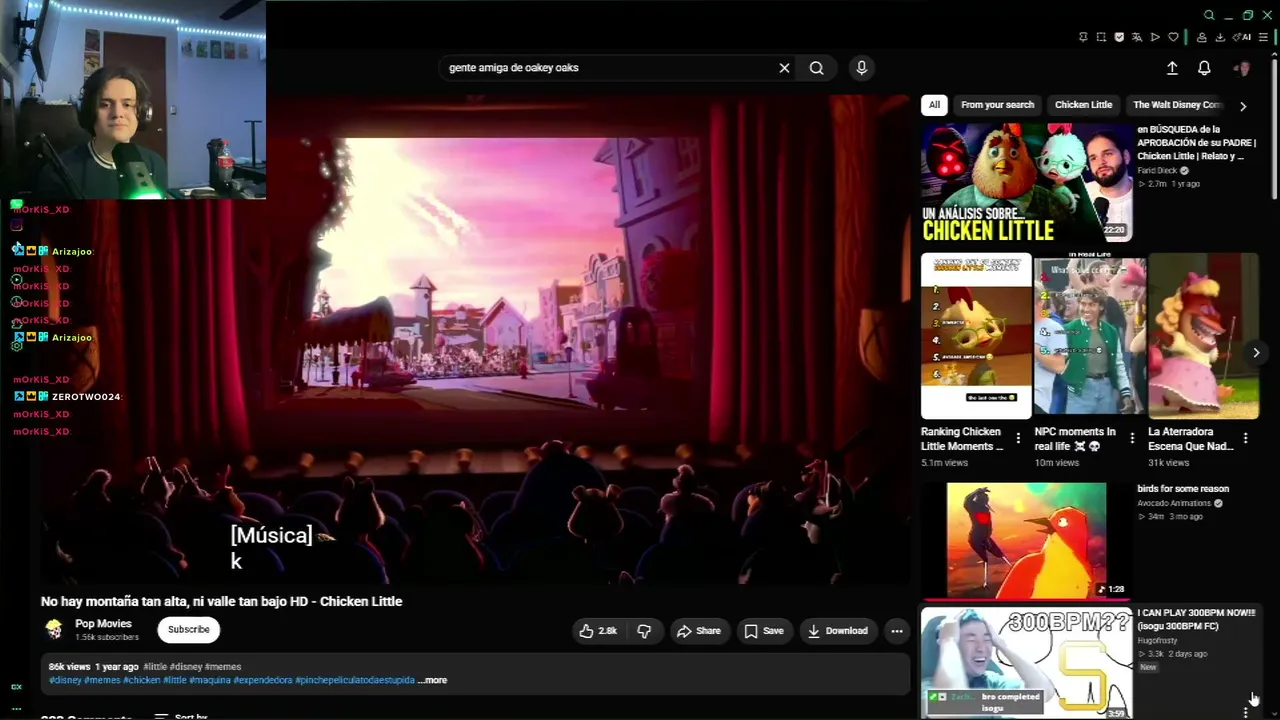
Task: Open Extensions from the sidebar cube icon
Action: coord(16,324)
